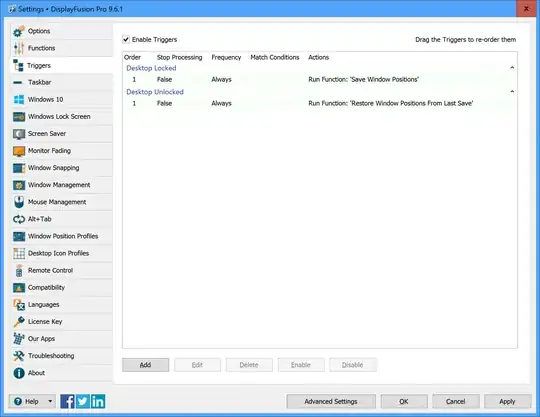The height and width of the screenshot is (417, 540).
Task: Click the Monitor Fading icon
Action: point(19,151)
